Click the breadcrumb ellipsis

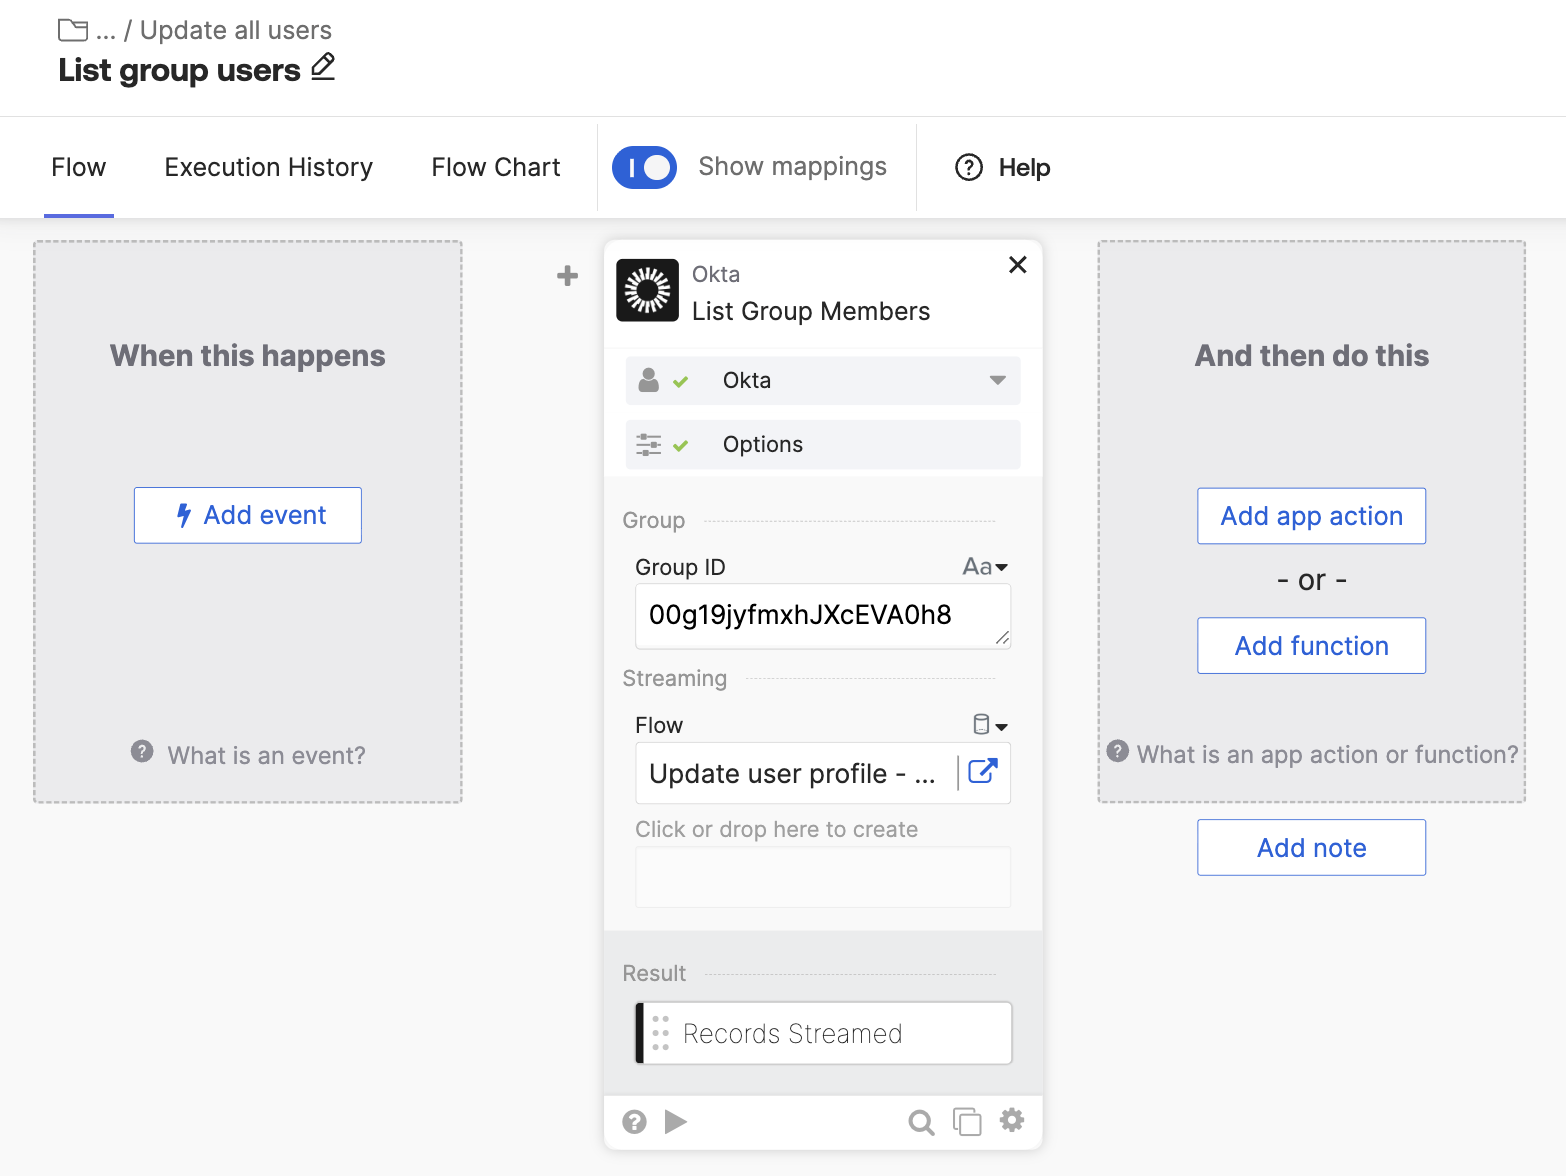tap(106, 32)
